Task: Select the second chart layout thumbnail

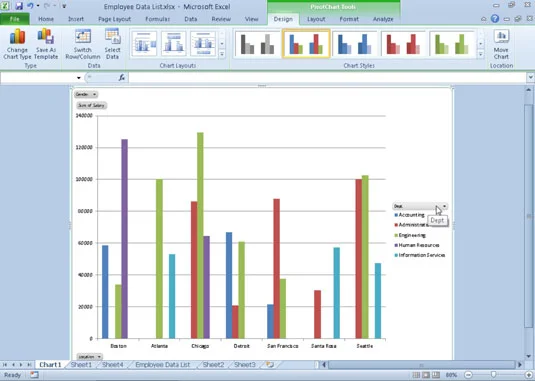Action: coord(174,44)
